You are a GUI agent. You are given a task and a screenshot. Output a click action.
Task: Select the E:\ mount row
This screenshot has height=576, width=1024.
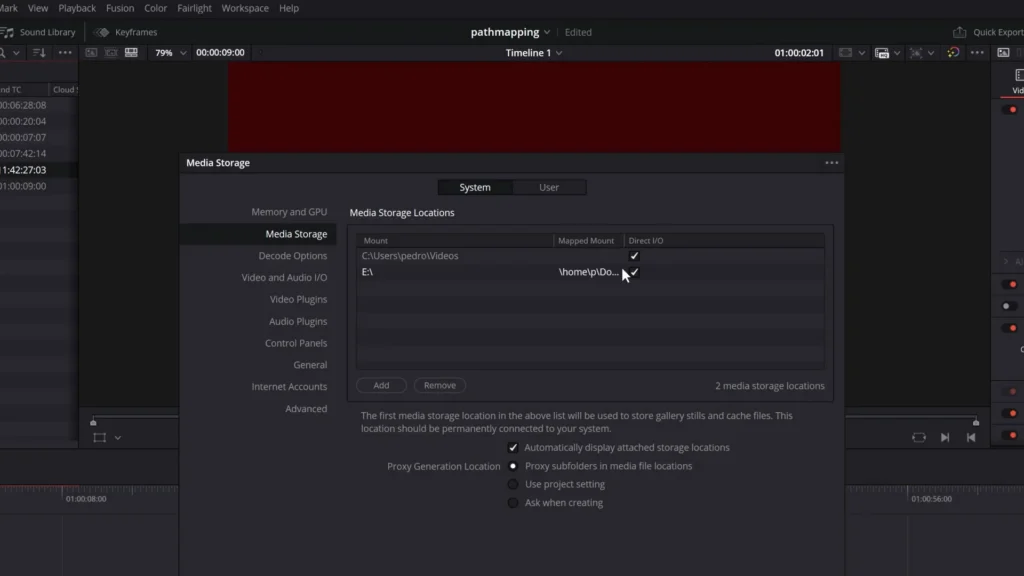tap(590, 272)
